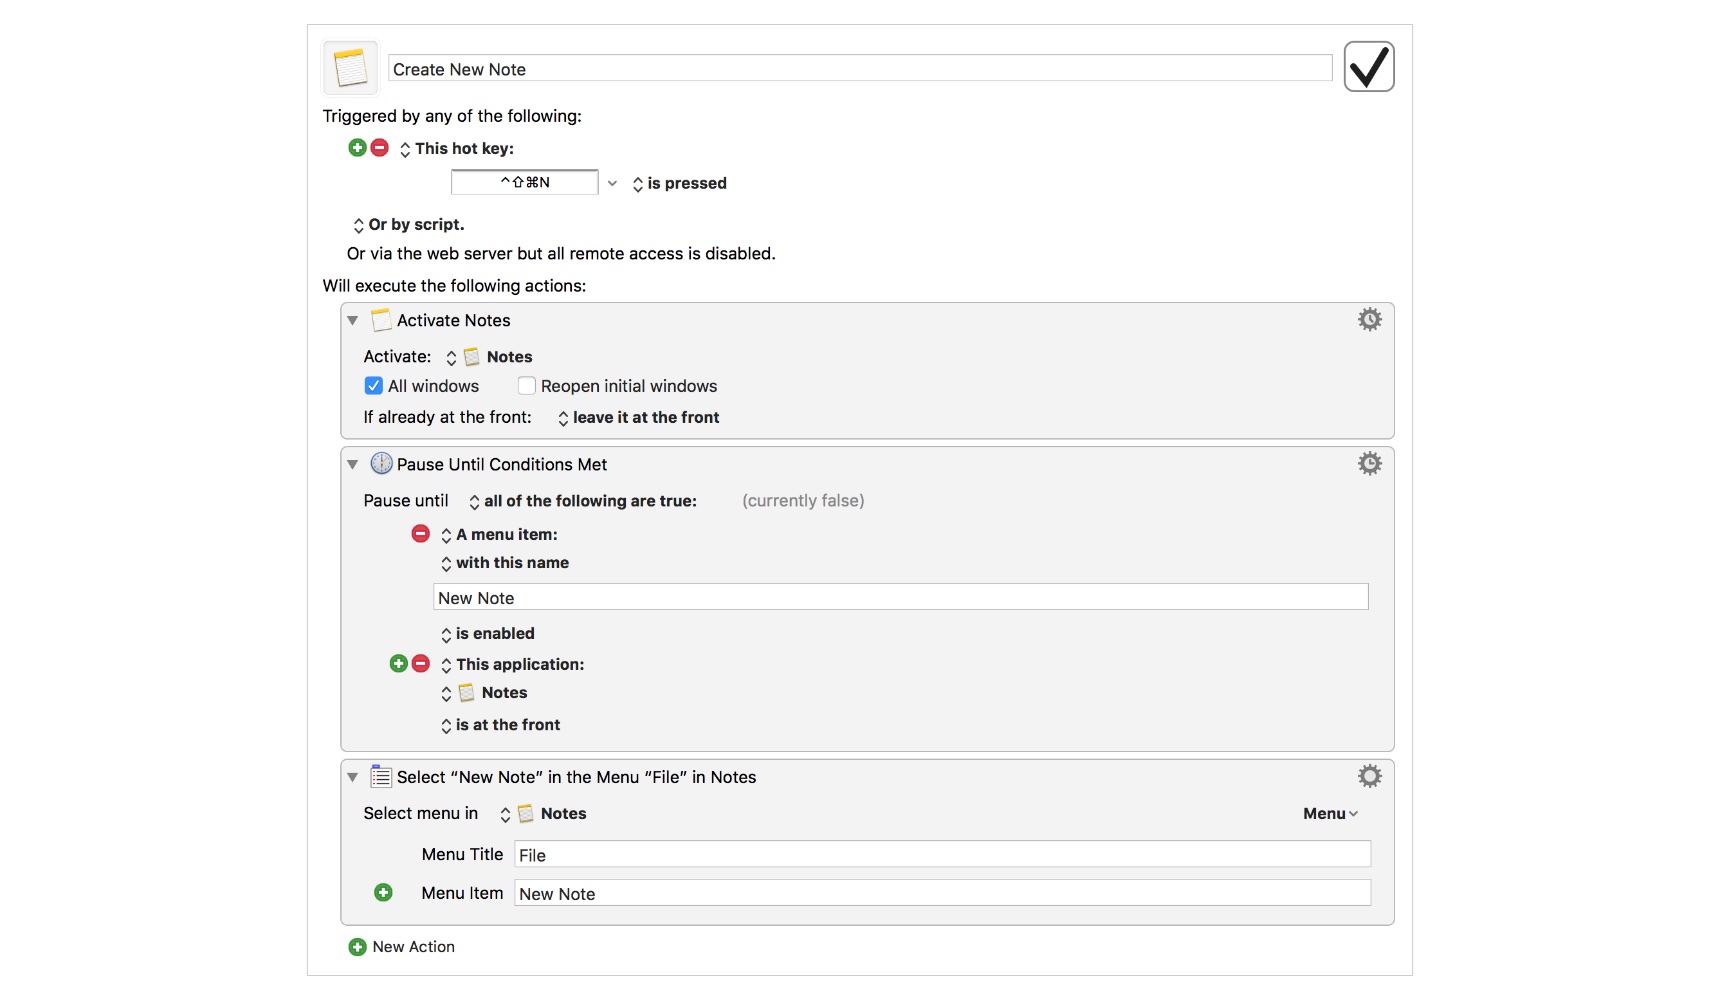Remove the hot key trigger
The height and width of the screenshot is (1000, 1720).
(x=380, y=148)
